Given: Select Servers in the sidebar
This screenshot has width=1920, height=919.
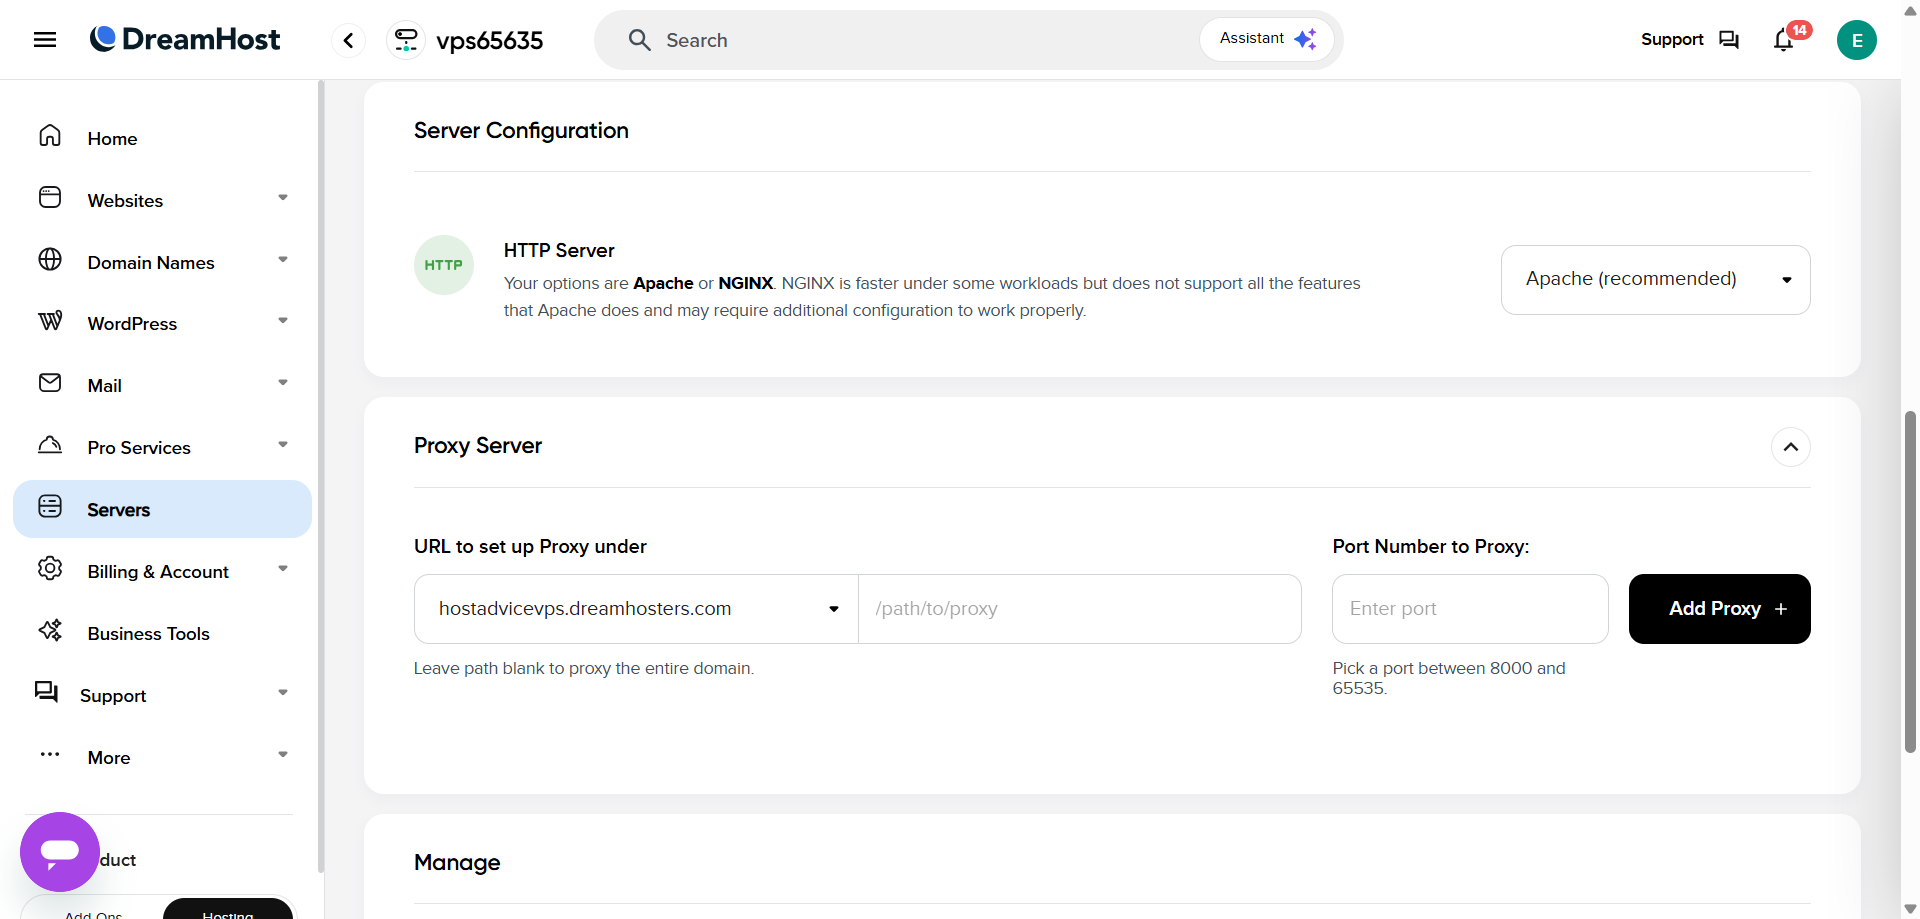Looking at the screenshot, I should coord(162,509).
